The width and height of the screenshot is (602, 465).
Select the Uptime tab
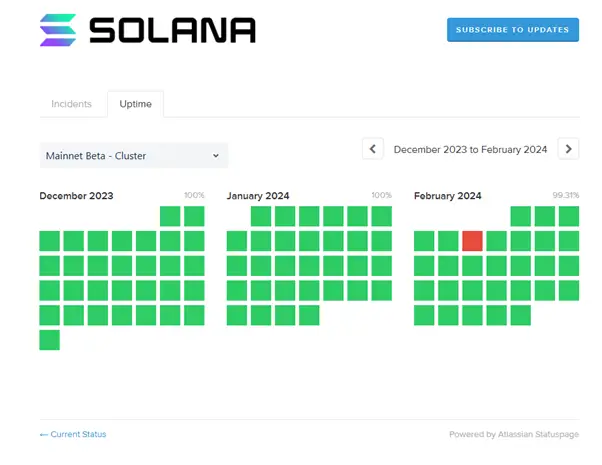point(136,104)
